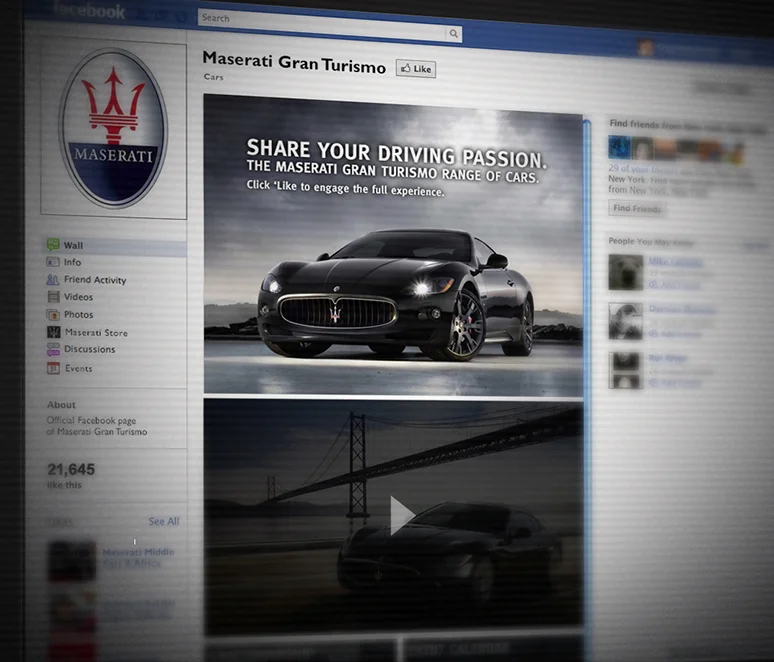The height and width of the screenshot is (662, 774).
Task: Play the Maserati bridge video
Action: click(401, 515)
